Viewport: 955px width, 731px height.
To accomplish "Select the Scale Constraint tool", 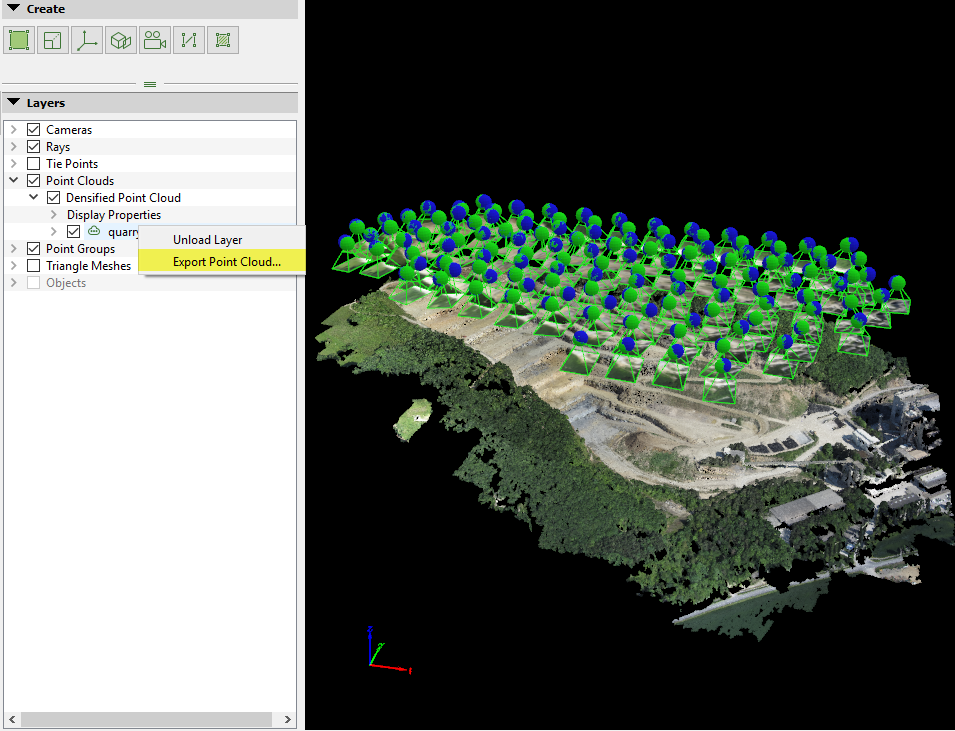I will pos(188,39).
